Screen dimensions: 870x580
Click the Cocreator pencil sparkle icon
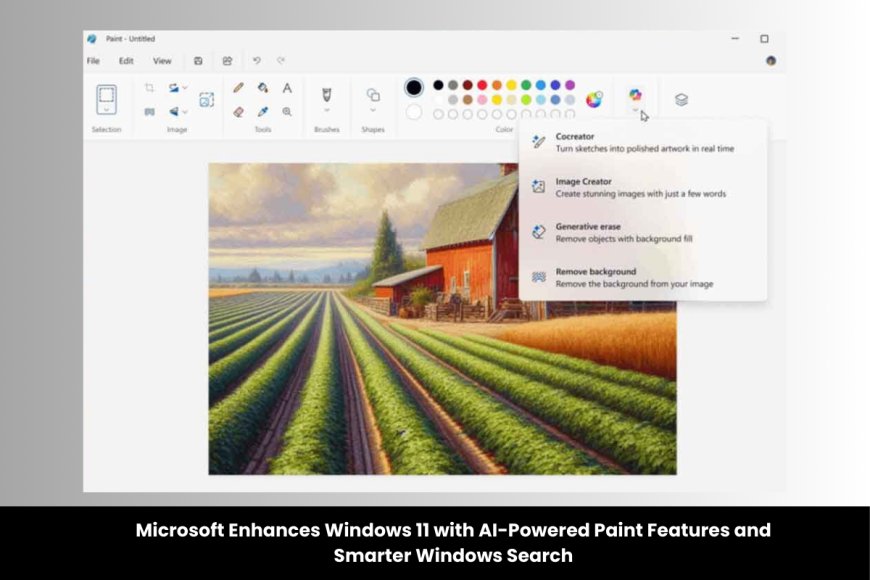538,142
